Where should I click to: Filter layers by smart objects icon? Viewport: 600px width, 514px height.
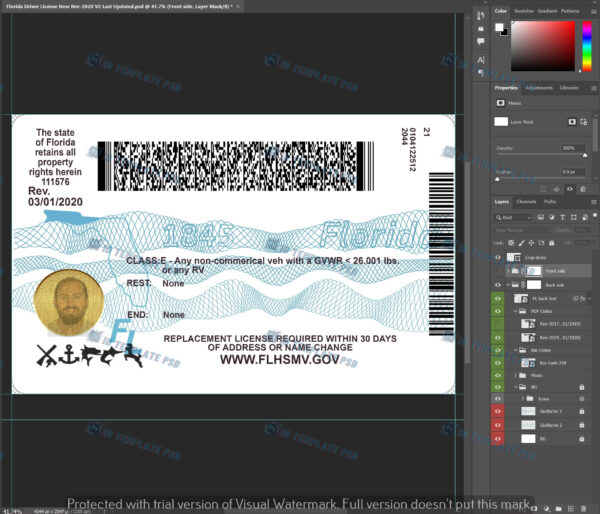(x=585, y=217)
